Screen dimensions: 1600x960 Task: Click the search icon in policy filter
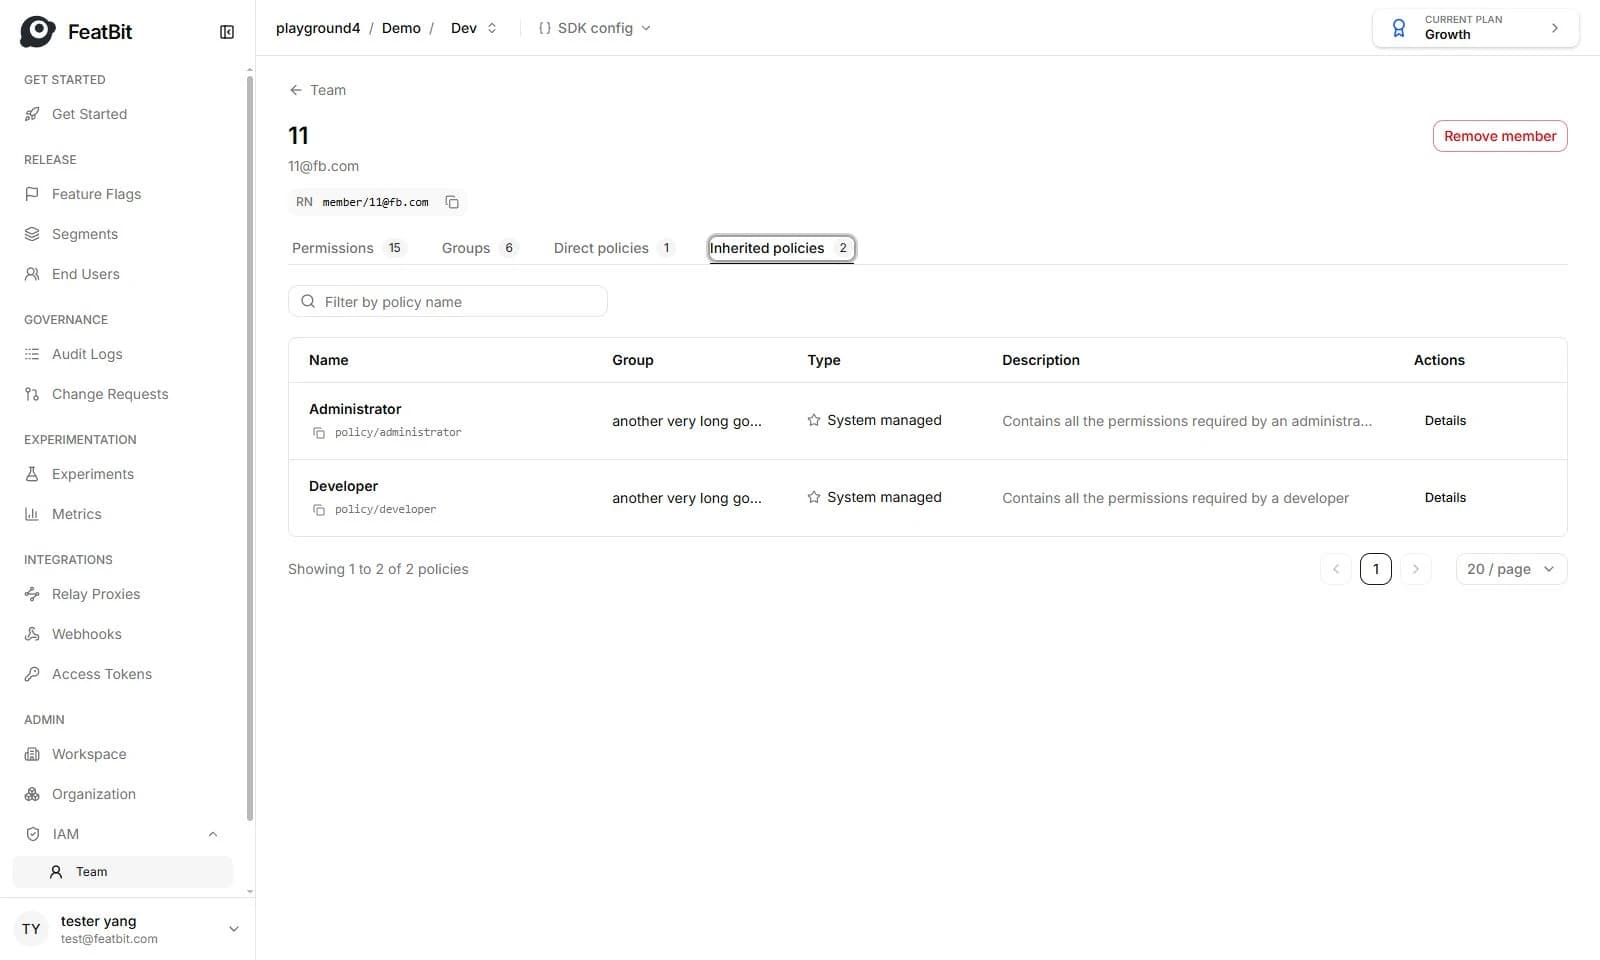[x=308, y=301]
